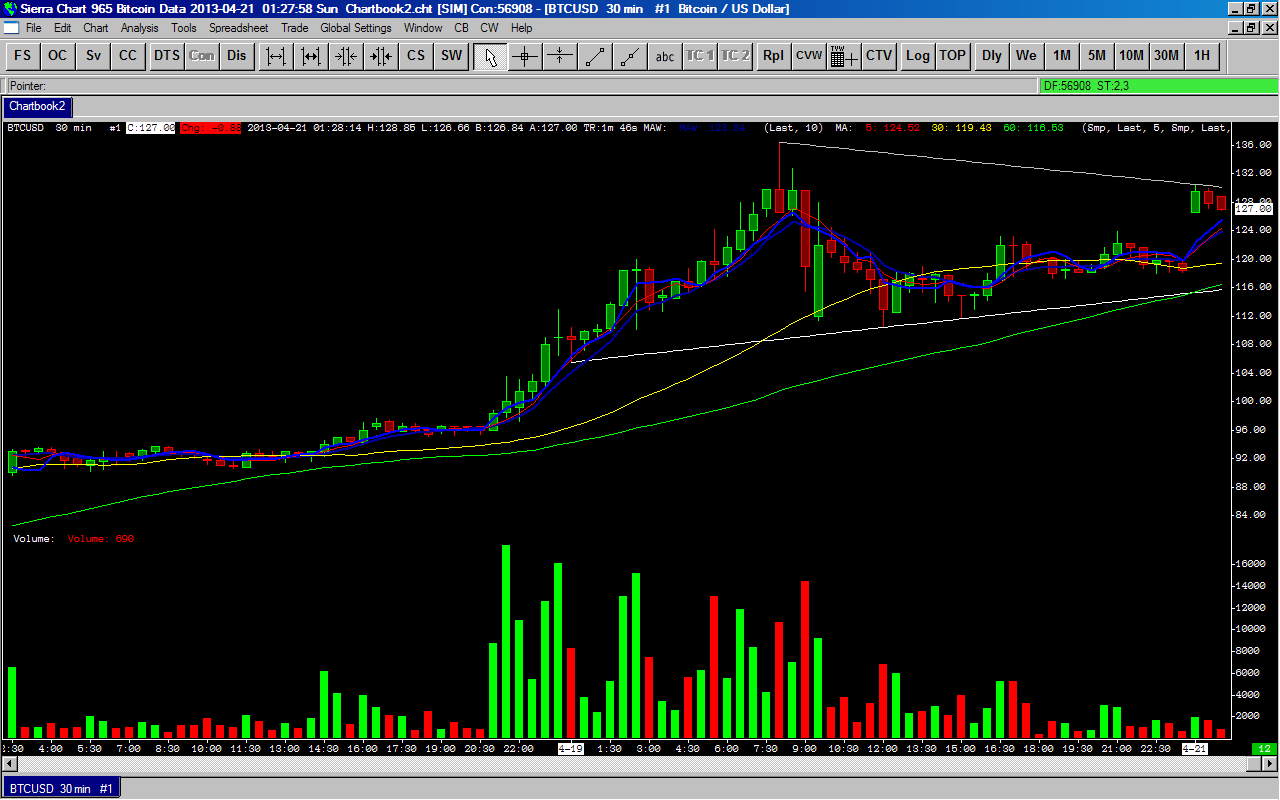Click the red Volume value label

click(101, 539)
